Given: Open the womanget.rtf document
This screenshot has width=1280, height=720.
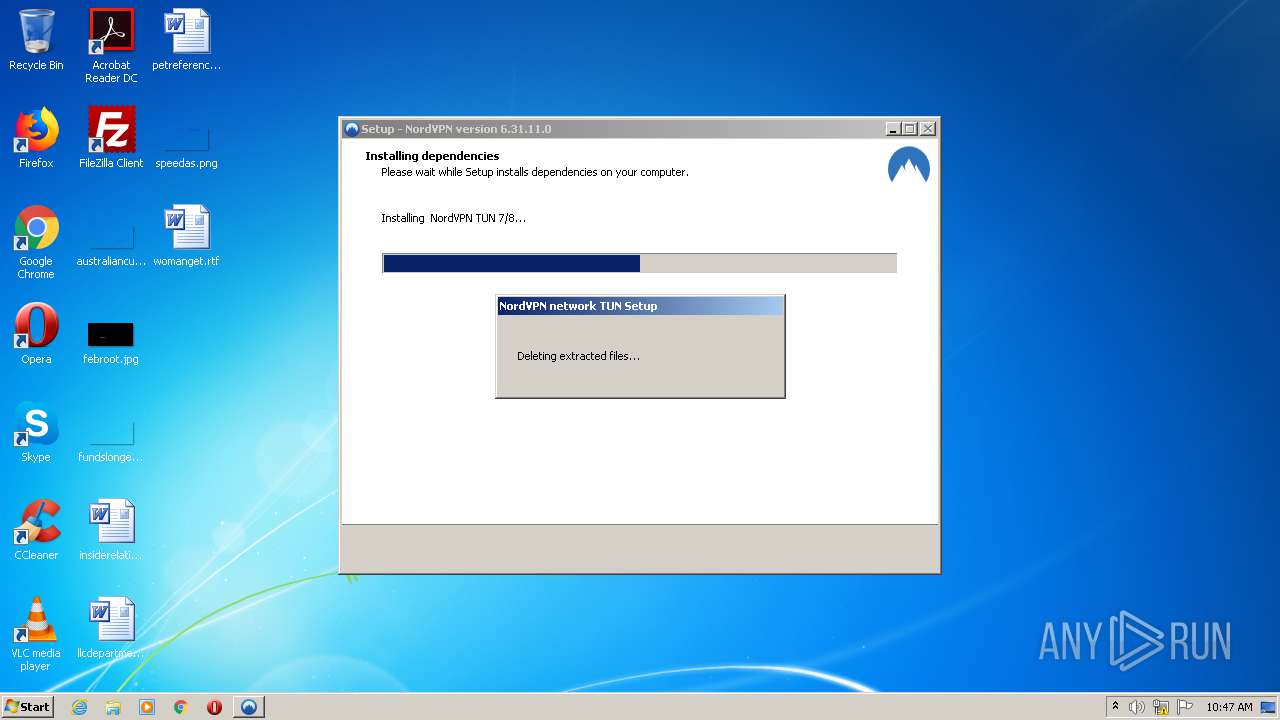Looking at the screenshot, I should (186, 237).
